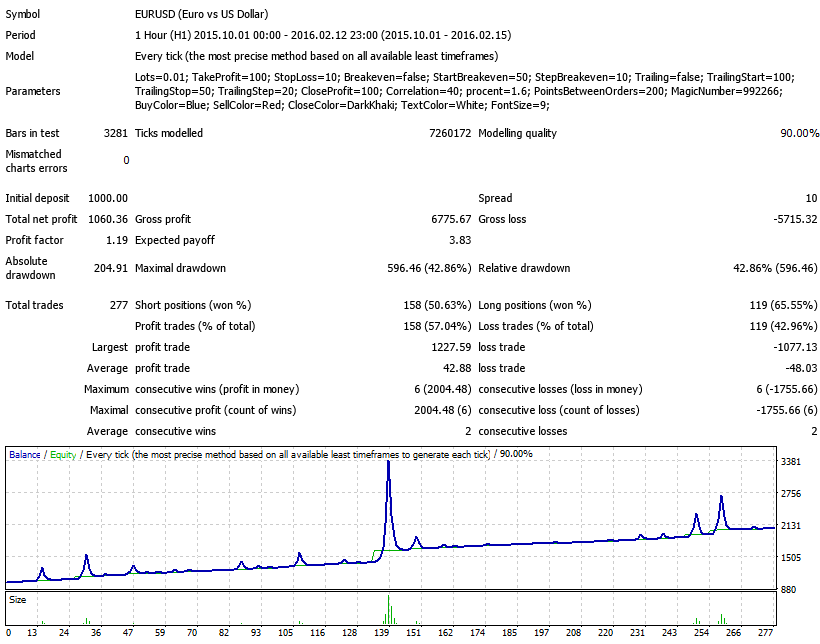Click Maximal drawdown value 596.46 (42.86%)
This screenshot has height=644, width=820.
click(429, 268)
